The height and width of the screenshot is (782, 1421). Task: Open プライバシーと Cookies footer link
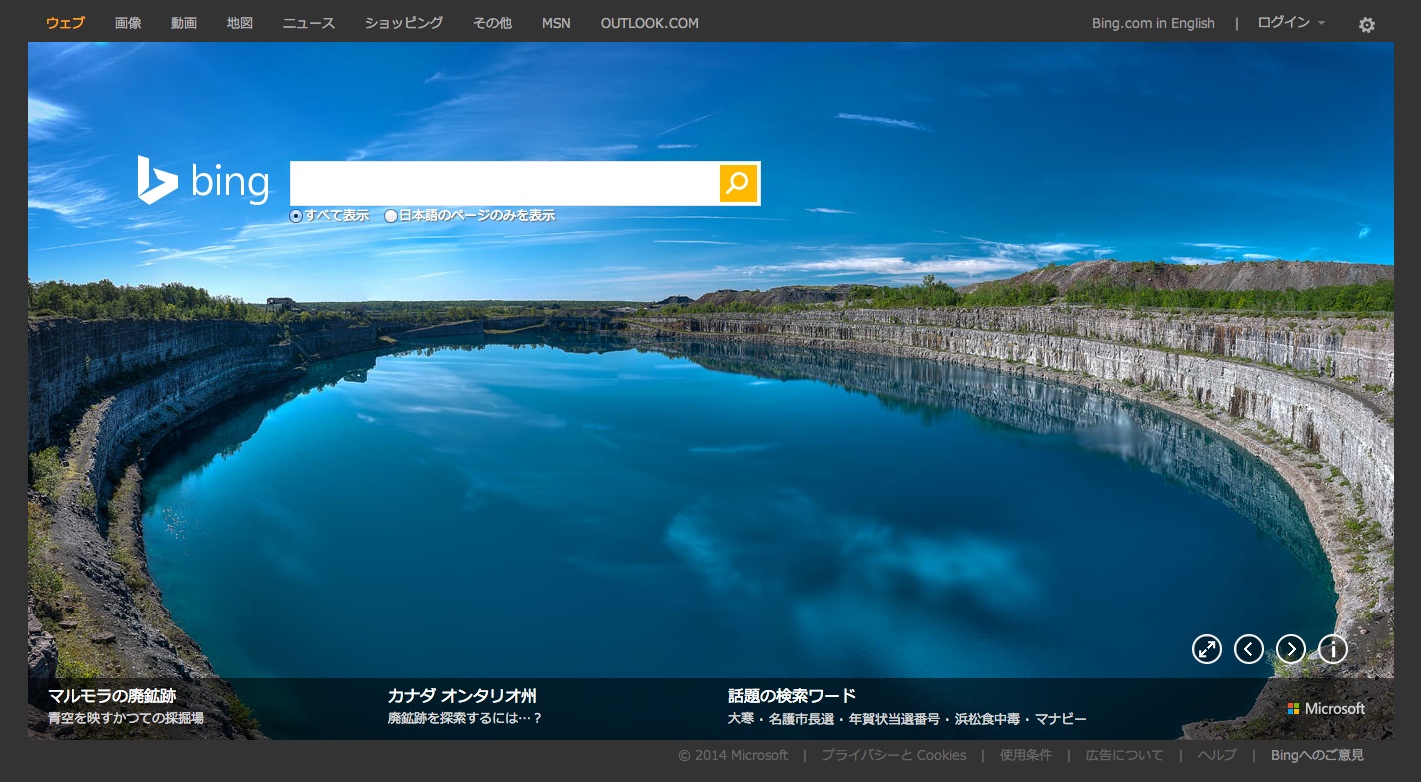point(893,755)
